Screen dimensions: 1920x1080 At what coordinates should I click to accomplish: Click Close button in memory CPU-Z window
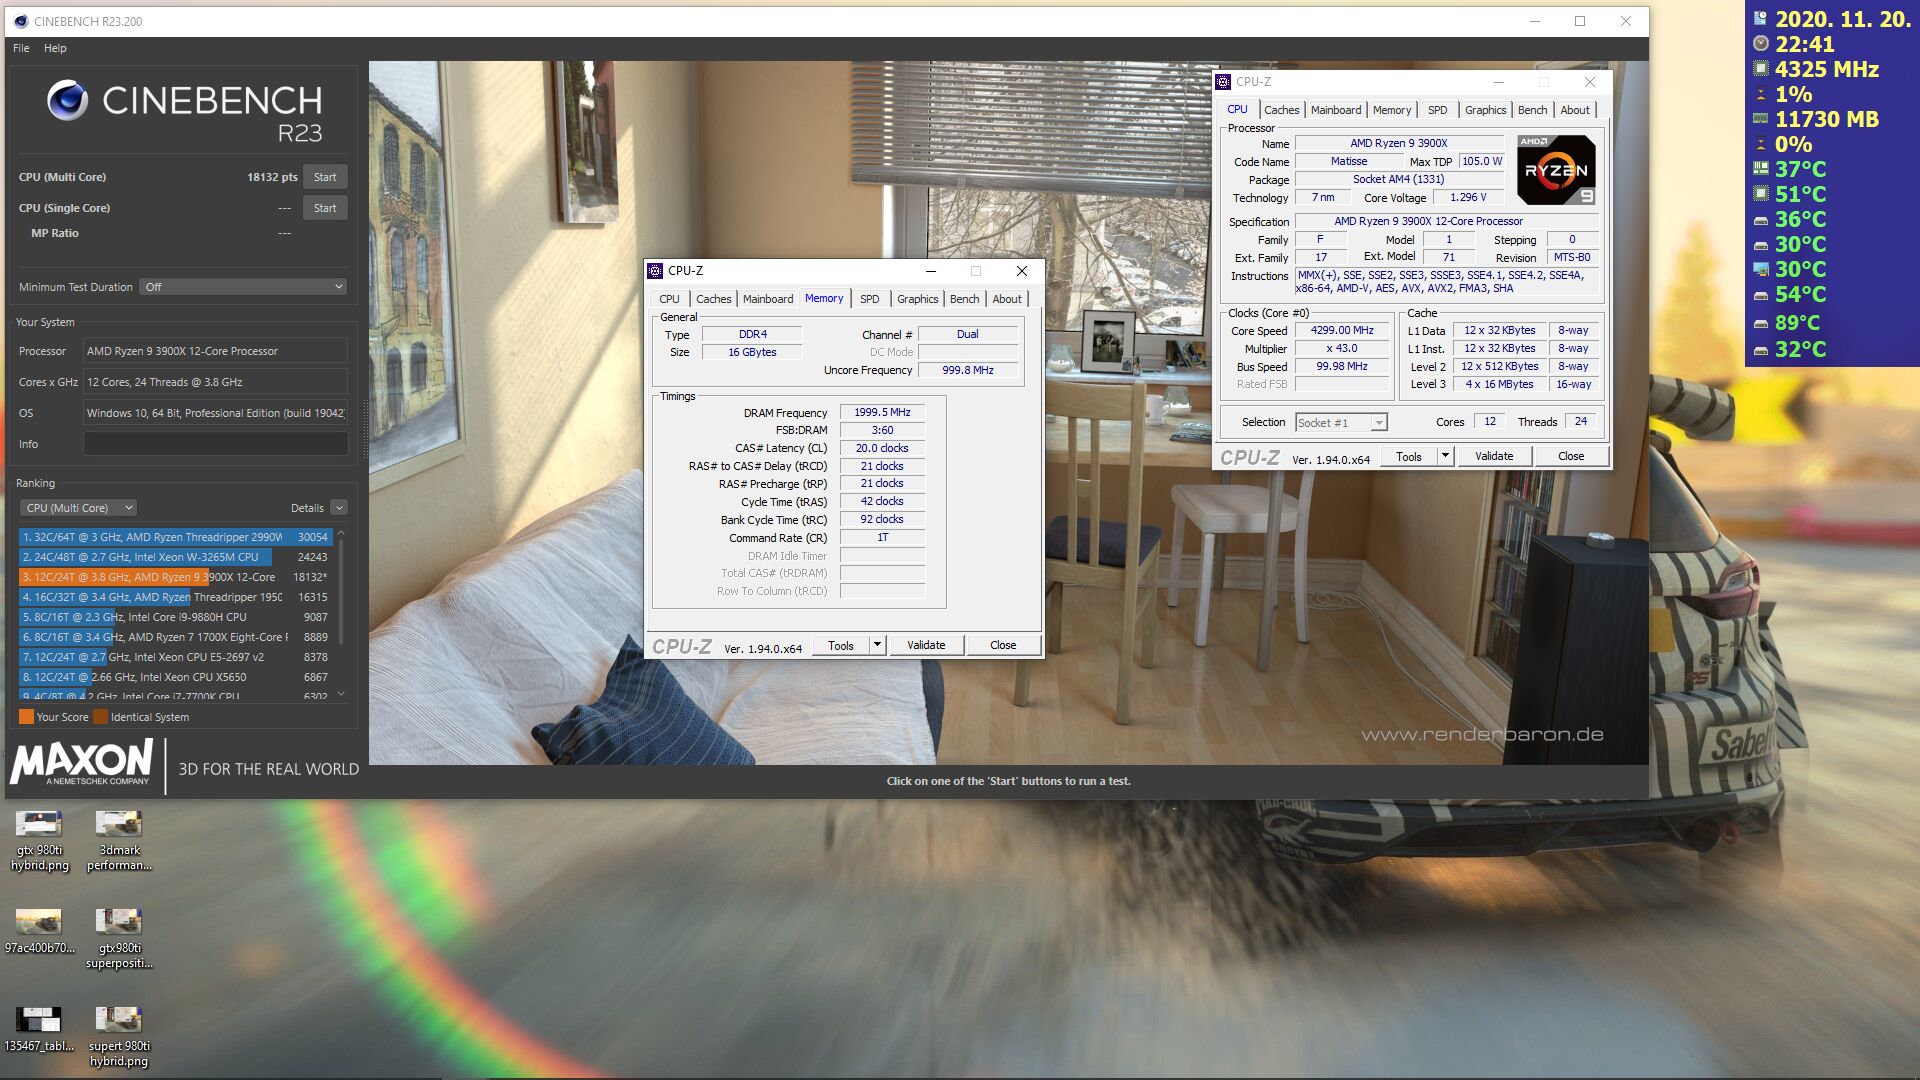[1003, 646]
